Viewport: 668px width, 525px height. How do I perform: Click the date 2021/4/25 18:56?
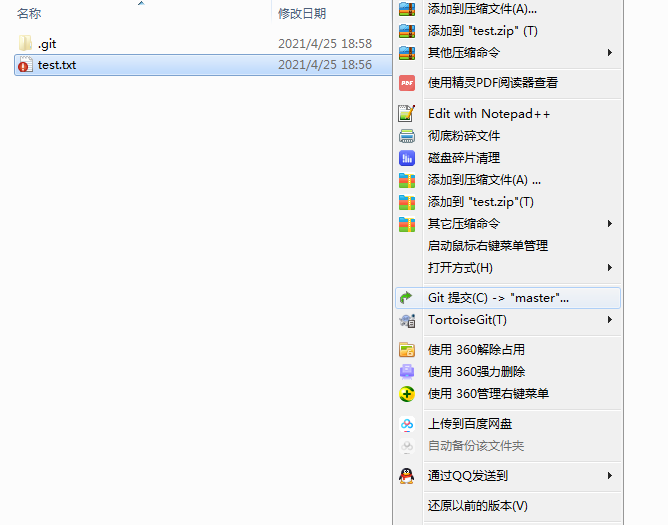point(325,65)
